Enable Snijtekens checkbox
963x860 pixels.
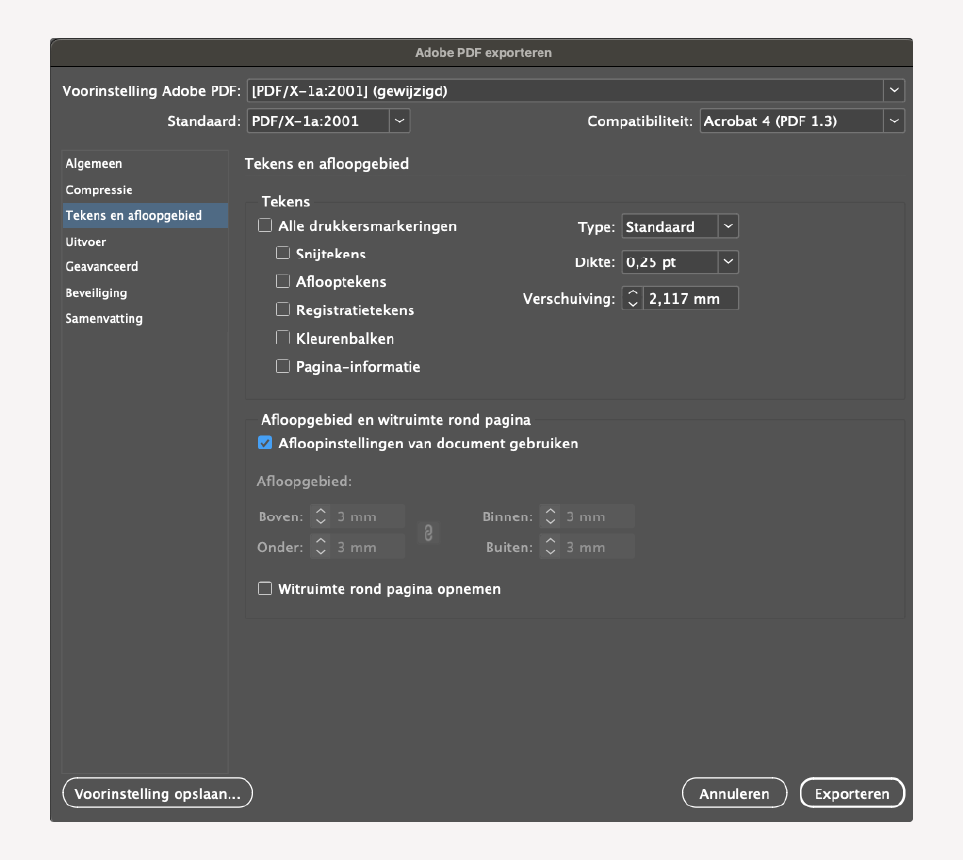(x=283, y=252)
